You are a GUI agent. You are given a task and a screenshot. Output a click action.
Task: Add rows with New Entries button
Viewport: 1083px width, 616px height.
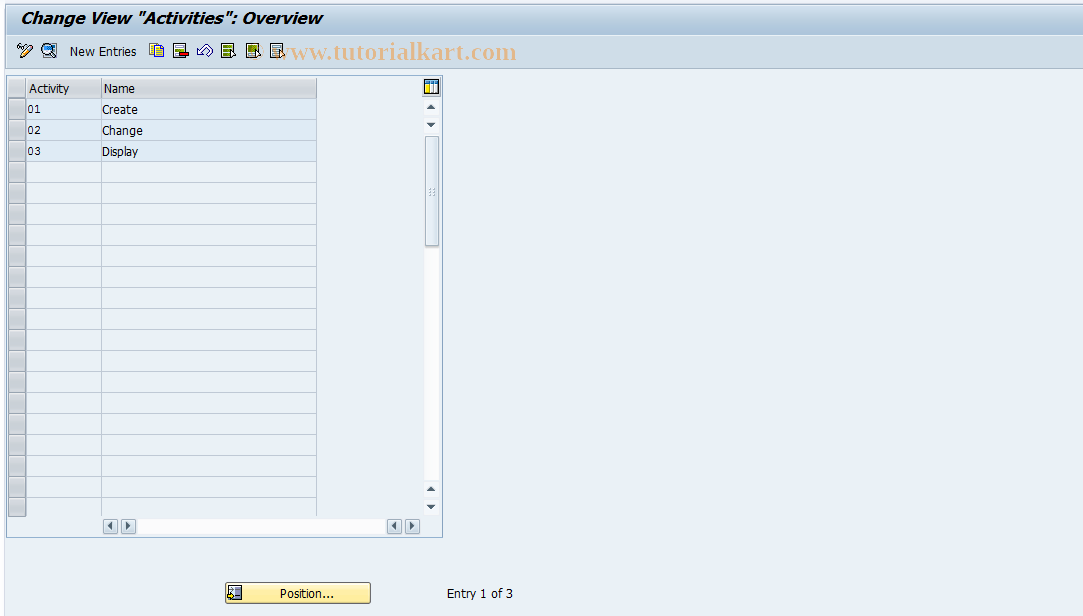(x=103, y=52)
